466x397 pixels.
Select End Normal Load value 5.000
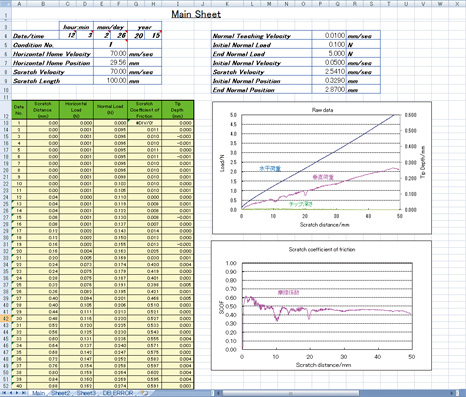pyautogui.click(x=329, y=54)
